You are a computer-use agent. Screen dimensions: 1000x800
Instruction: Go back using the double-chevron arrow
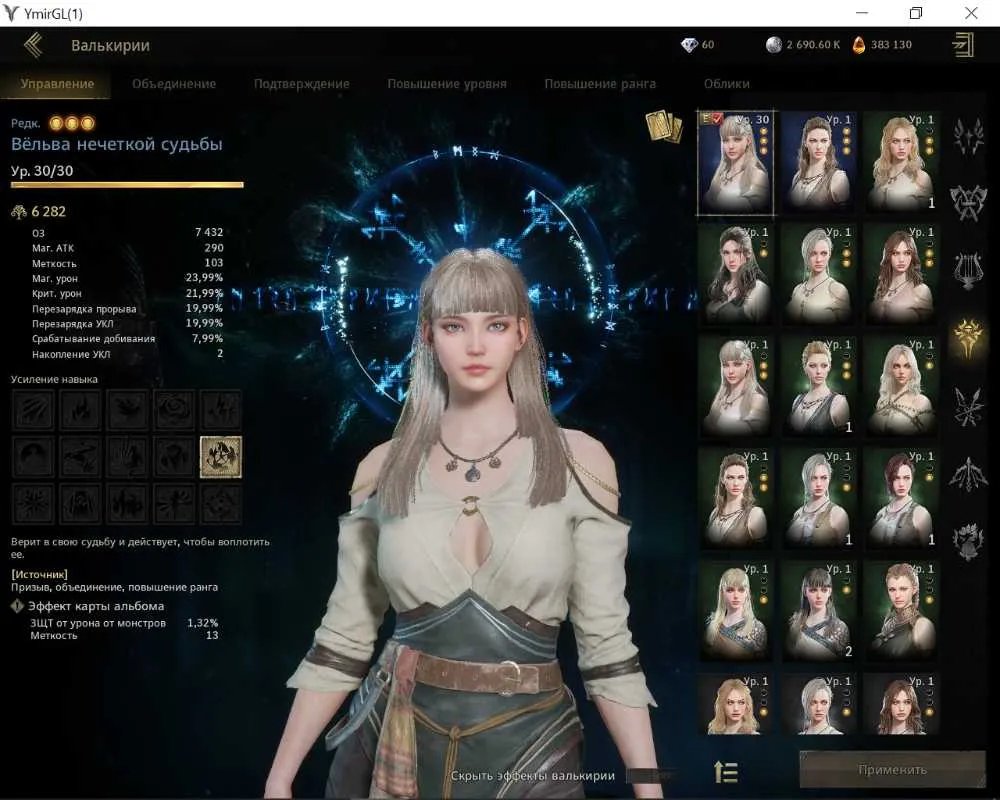click(34, 45)
